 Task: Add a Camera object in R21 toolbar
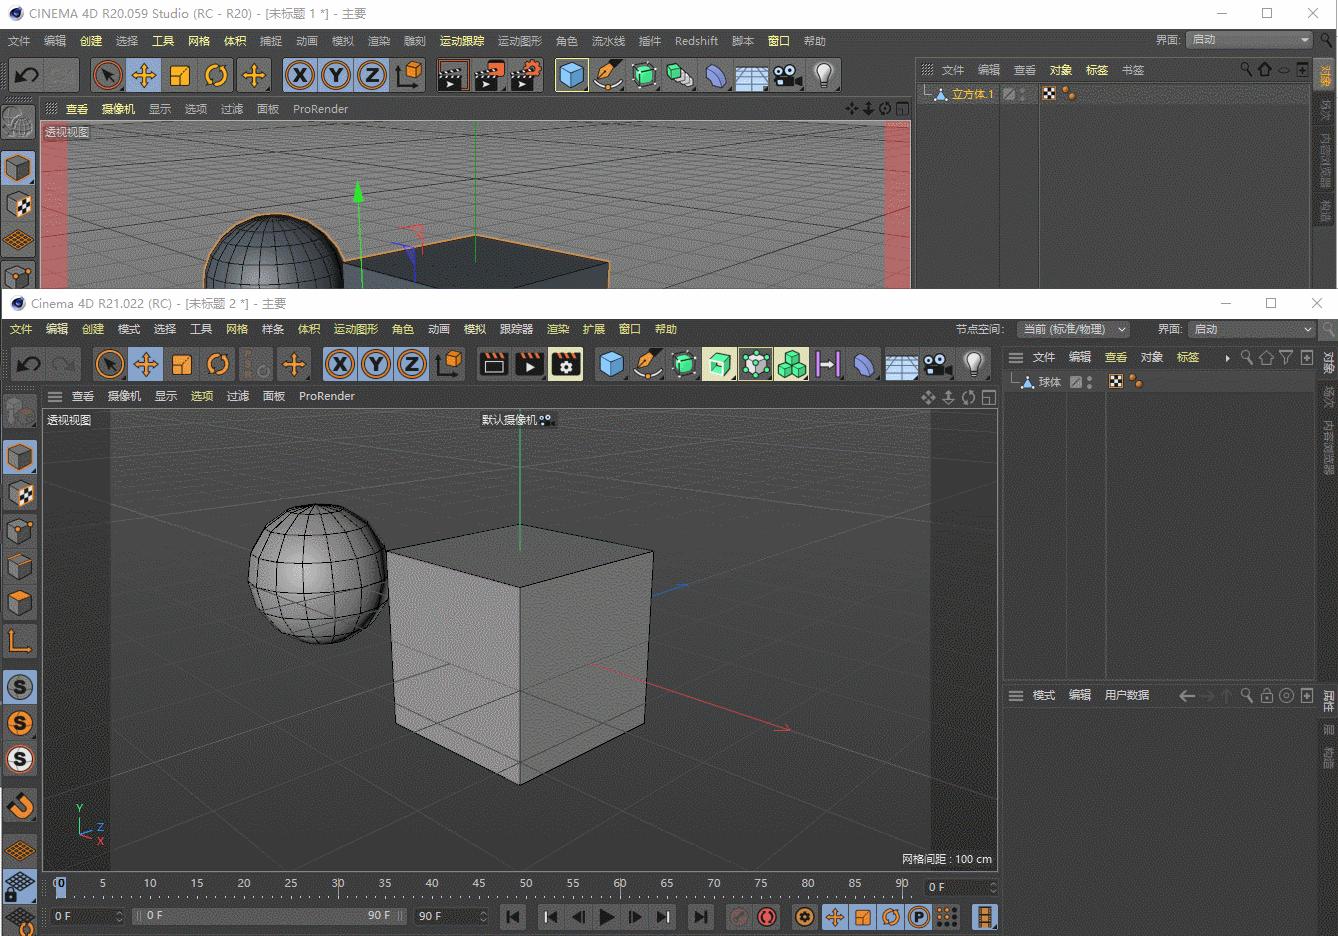[937, 364]
